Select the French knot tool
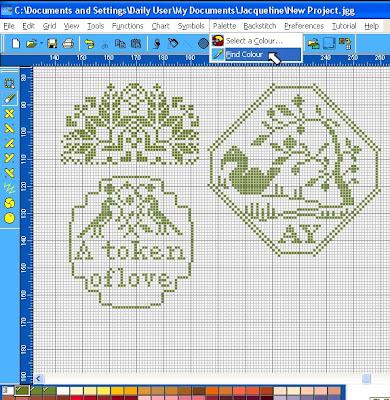Screen dimensions: 390x400 [9, 203]
